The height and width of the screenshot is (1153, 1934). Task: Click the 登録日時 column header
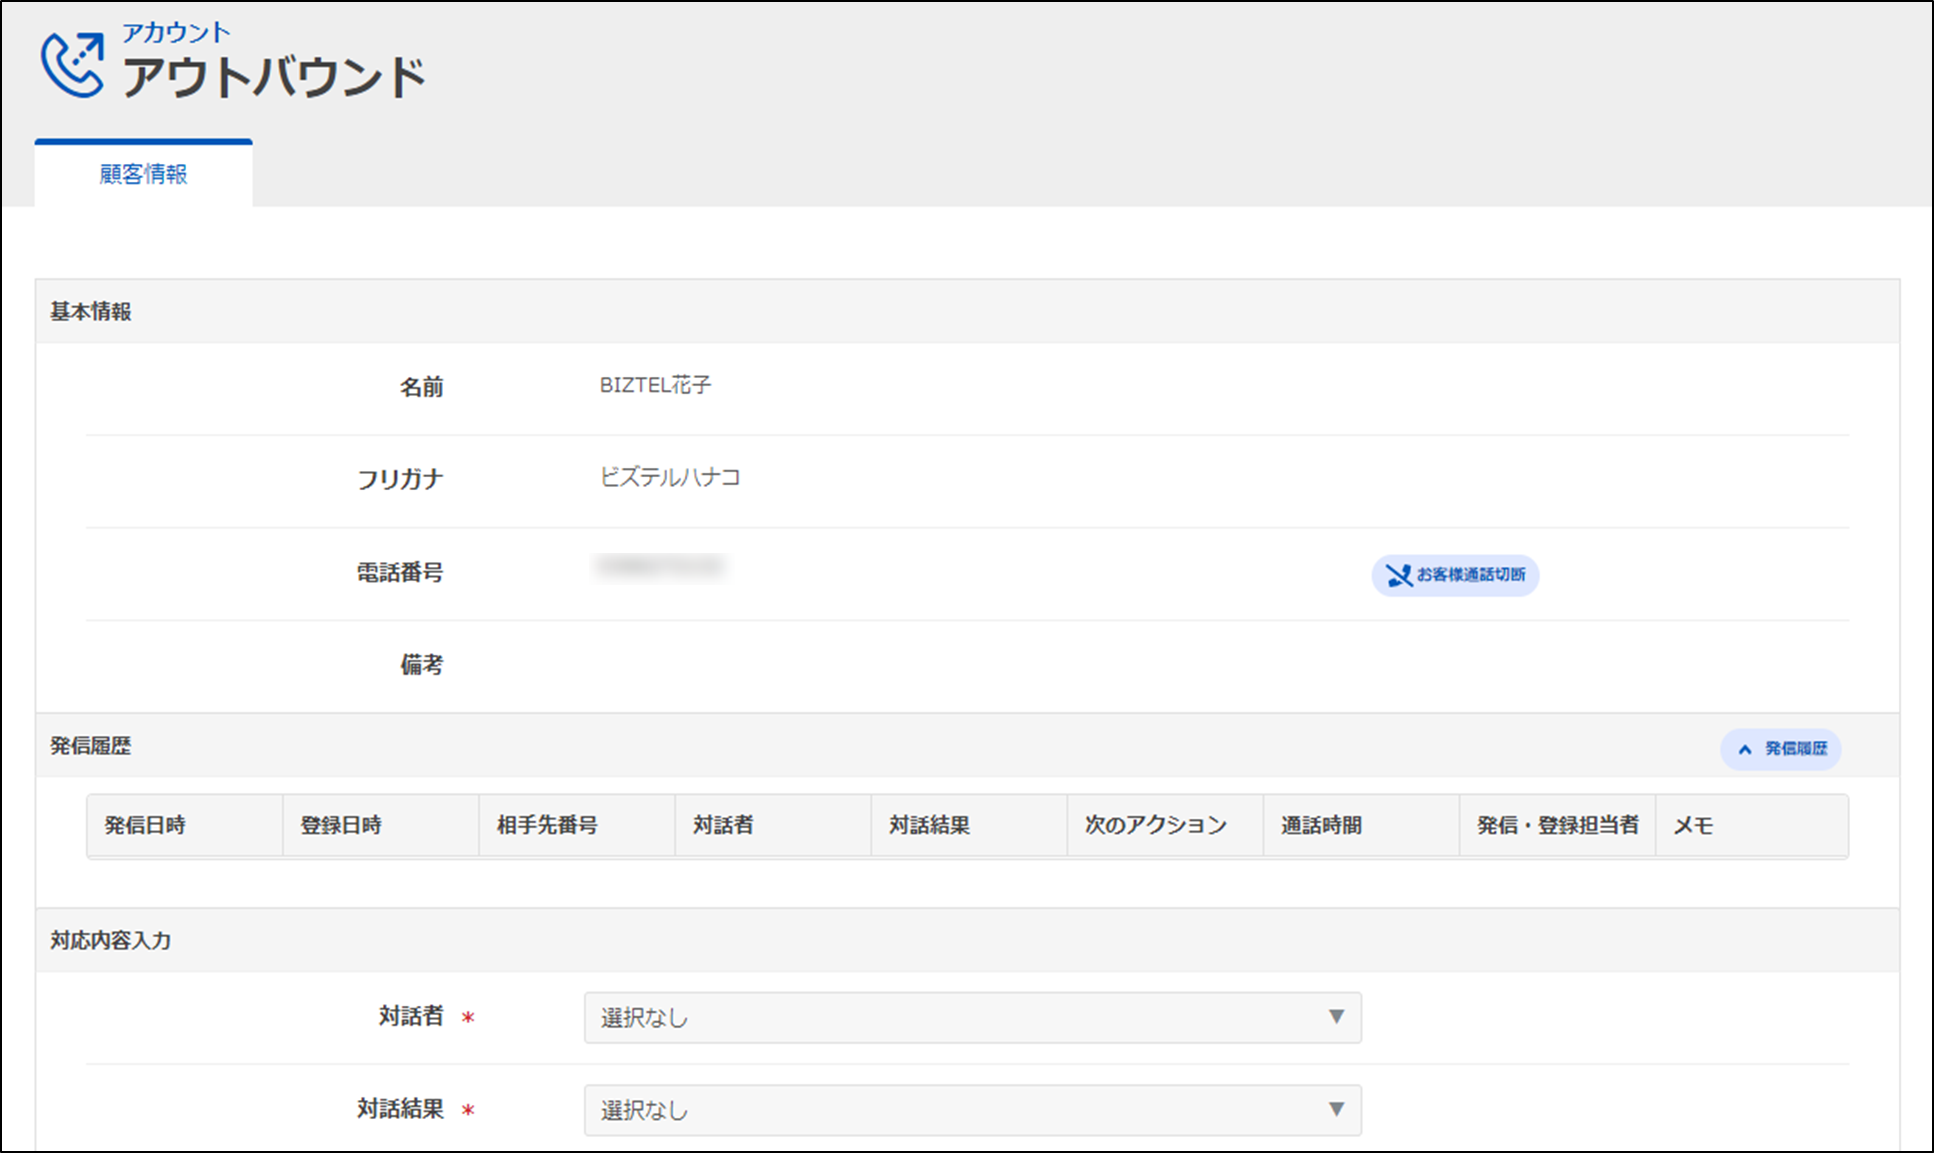pos(341,826)
